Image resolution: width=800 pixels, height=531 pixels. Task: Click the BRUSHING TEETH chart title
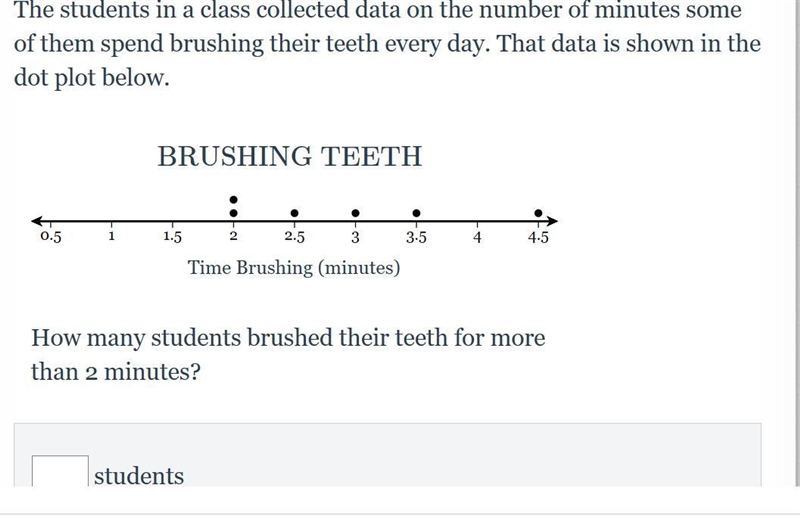pos(290,156)
